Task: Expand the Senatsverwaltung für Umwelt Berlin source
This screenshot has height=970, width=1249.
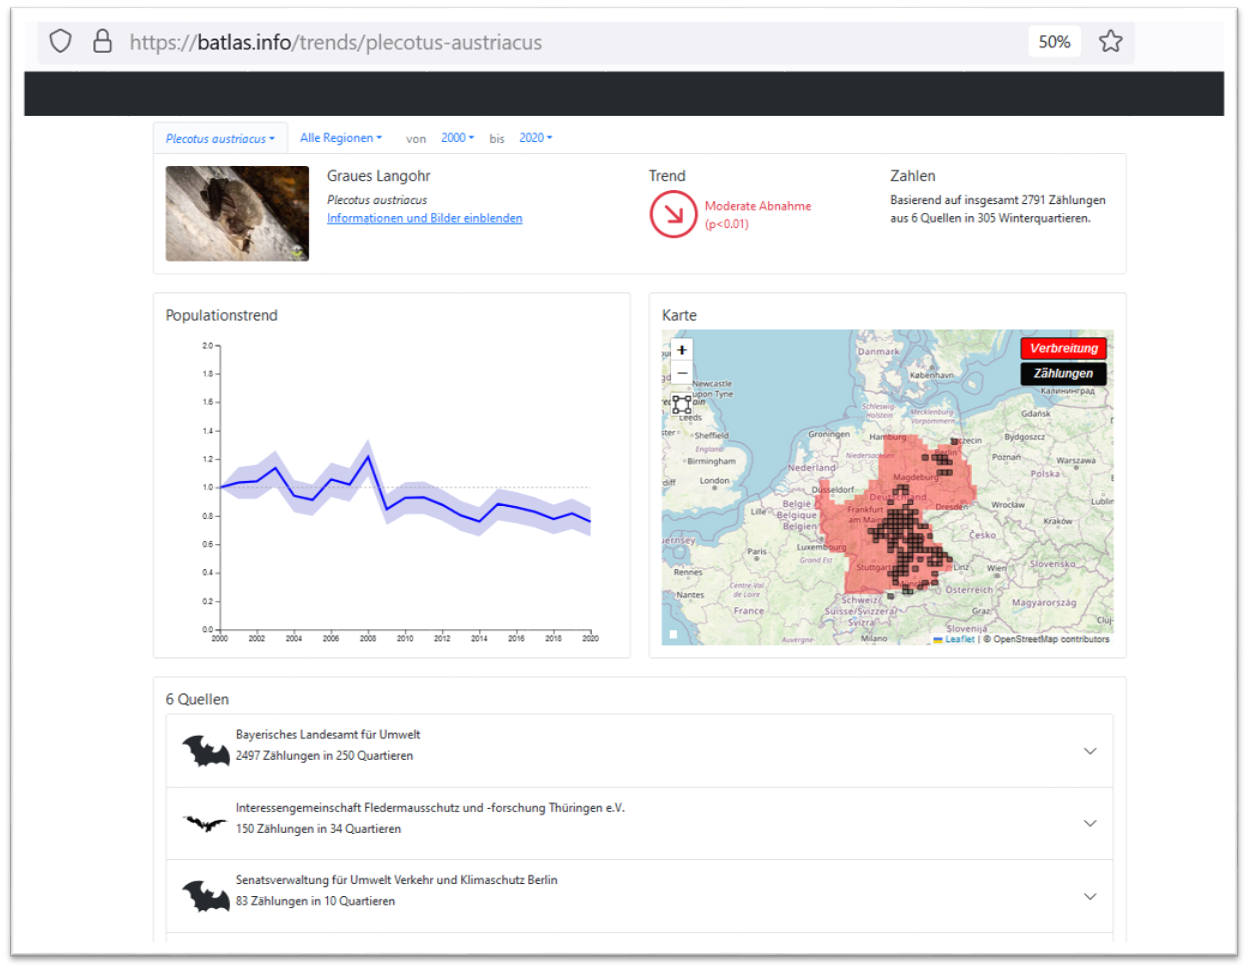Action: pyautogui.click(x=1090, y=897)
